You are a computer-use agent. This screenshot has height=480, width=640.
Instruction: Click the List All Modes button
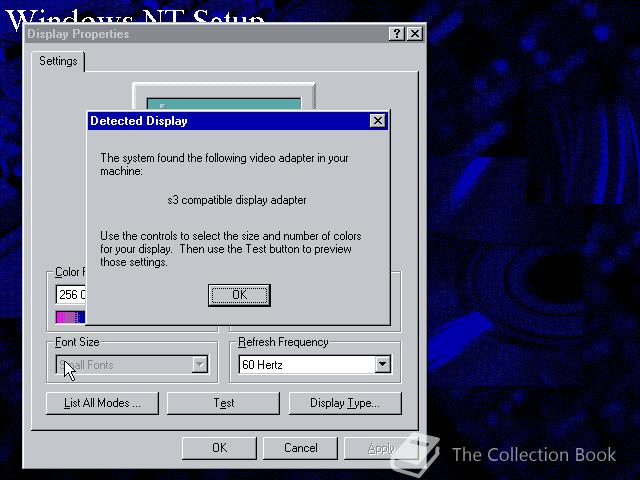[102, 403]
